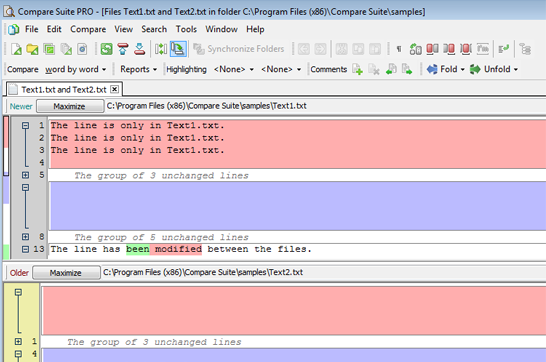546x362 pixels.
Task: Toggle the paragraph marks pilcrow icon
Action: tap(399, 49)
